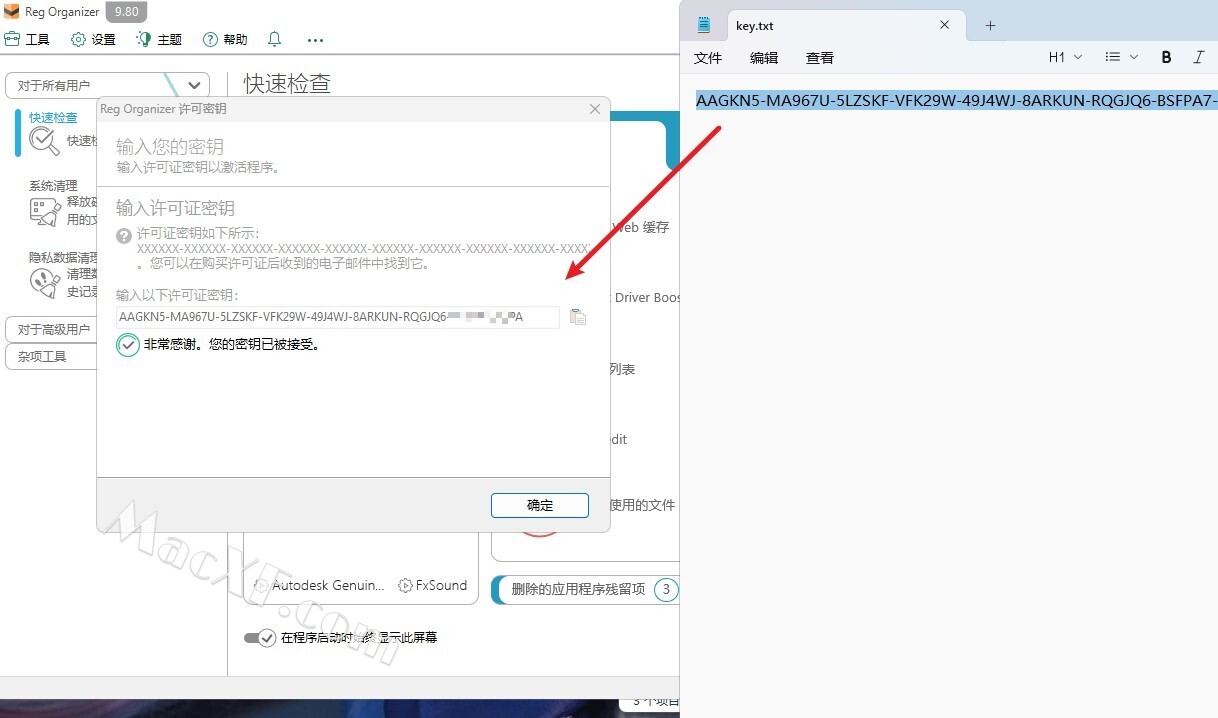Click the Notepad document icon

coord(704,26)
